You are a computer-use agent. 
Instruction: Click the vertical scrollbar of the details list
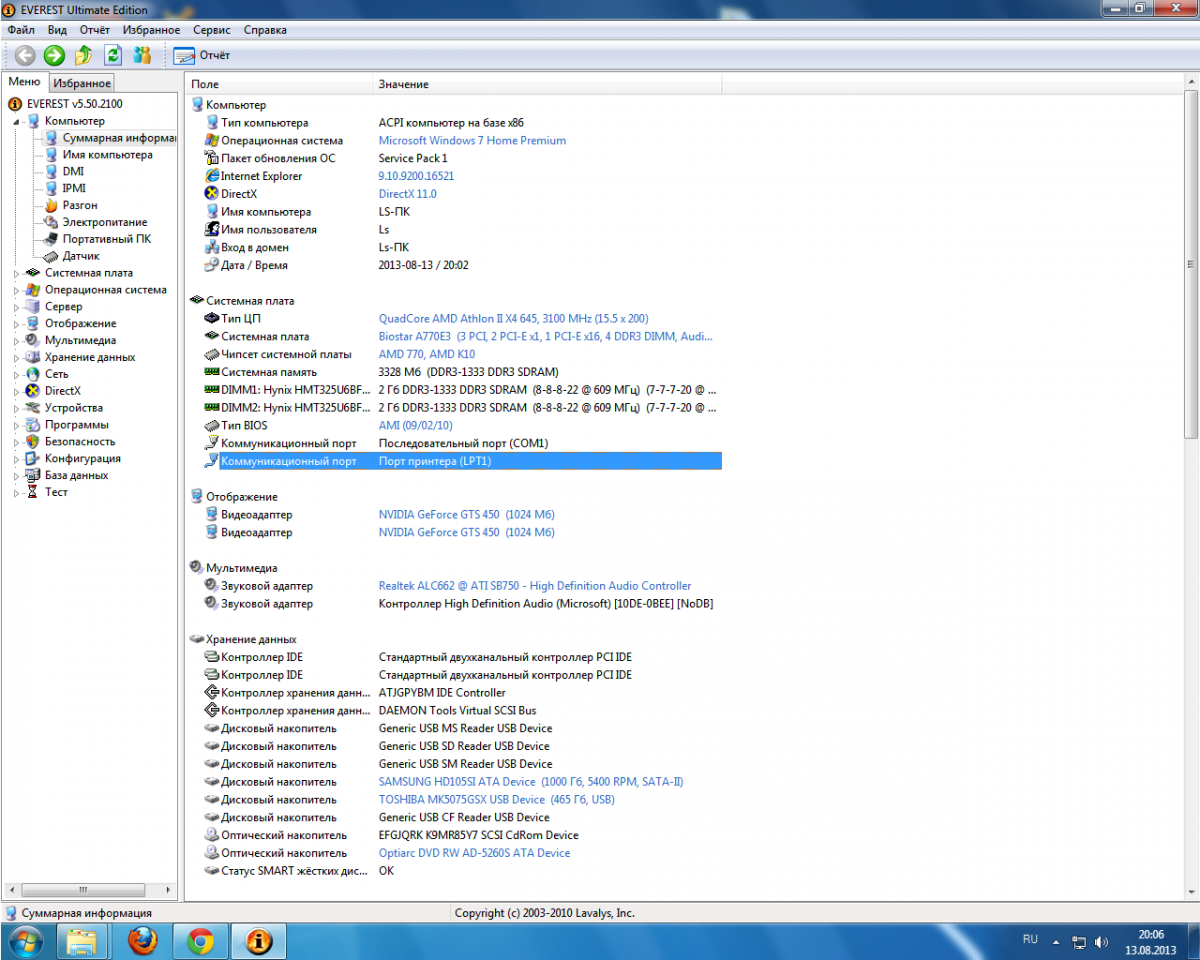tap(1190, 264)
